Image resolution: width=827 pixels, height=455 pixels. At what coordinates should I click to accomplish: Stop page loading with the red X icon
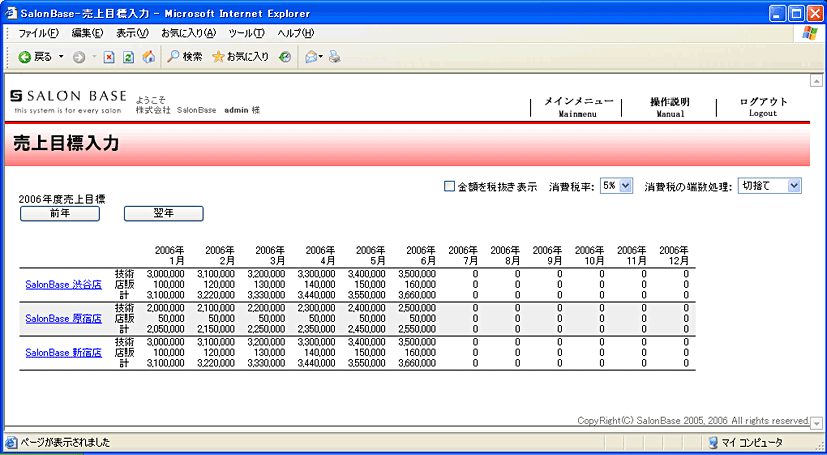(109, 57)
